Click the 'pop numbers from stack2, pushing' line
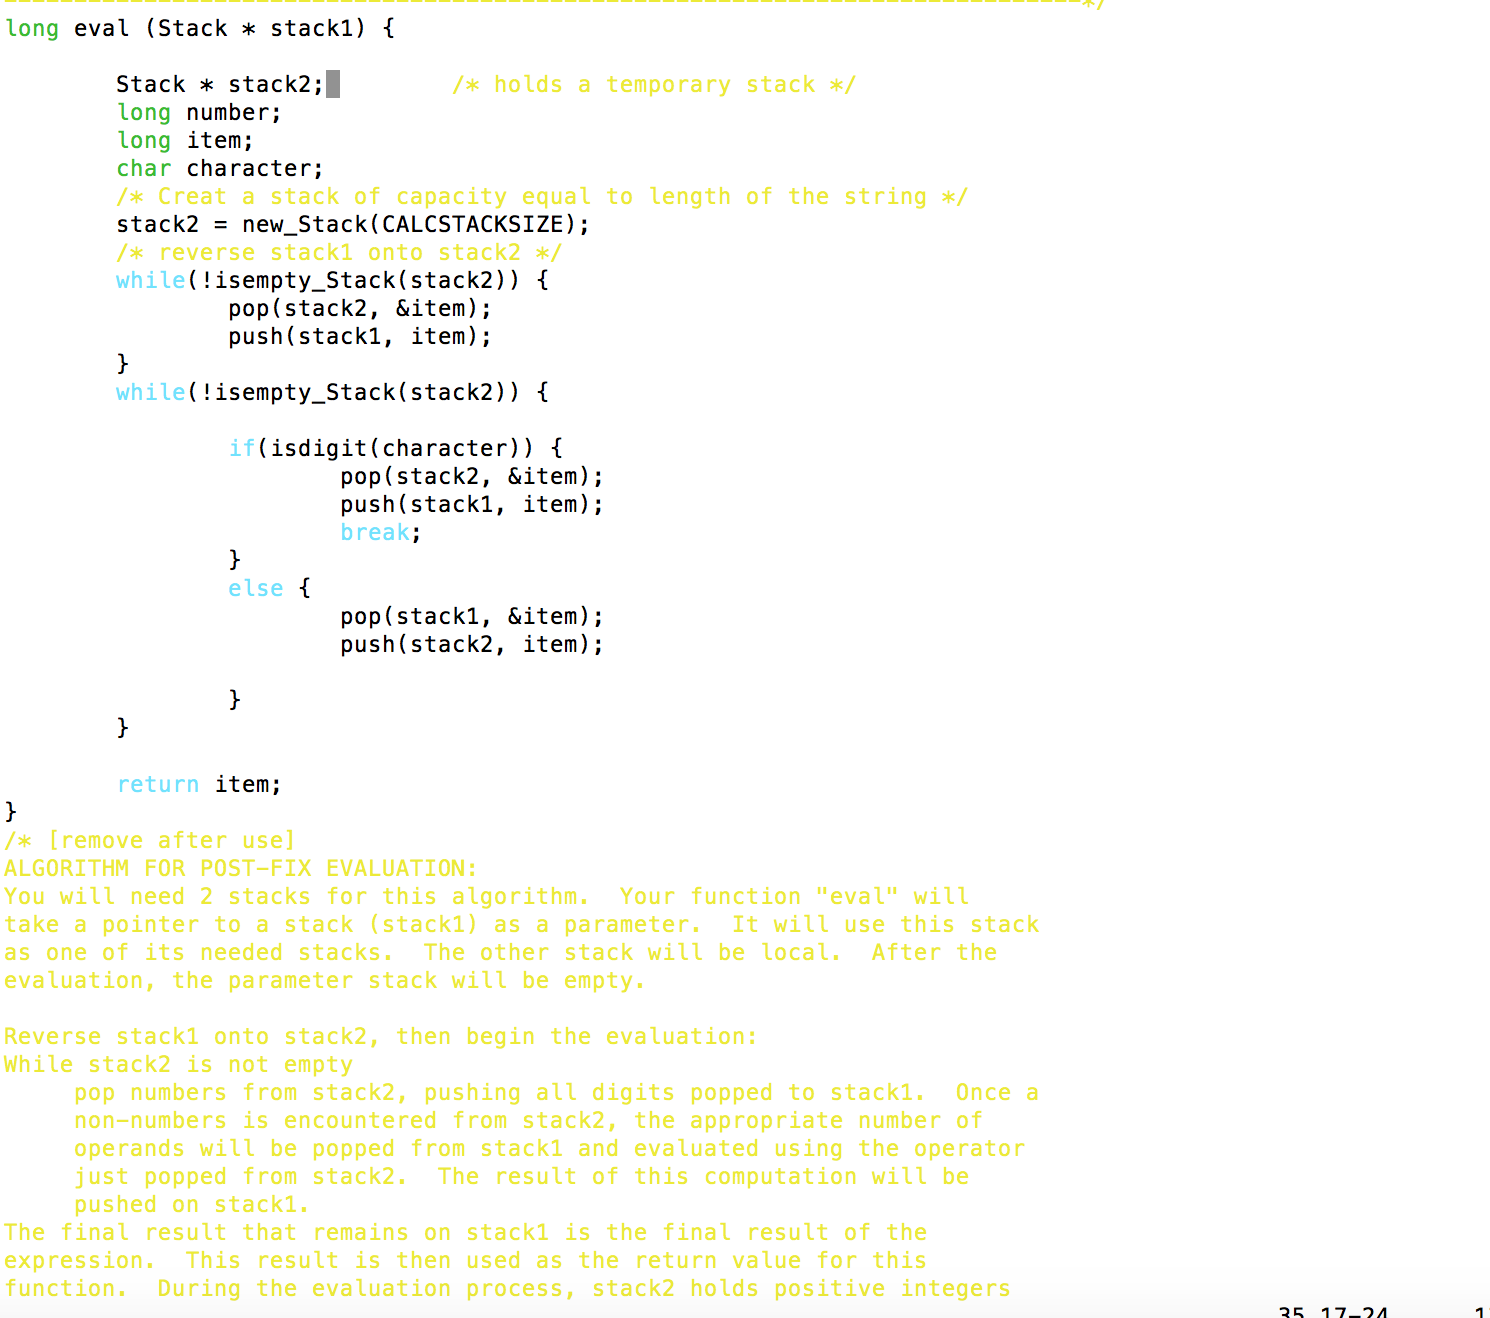1490x1318 pixels. (x=556, y=1093)
